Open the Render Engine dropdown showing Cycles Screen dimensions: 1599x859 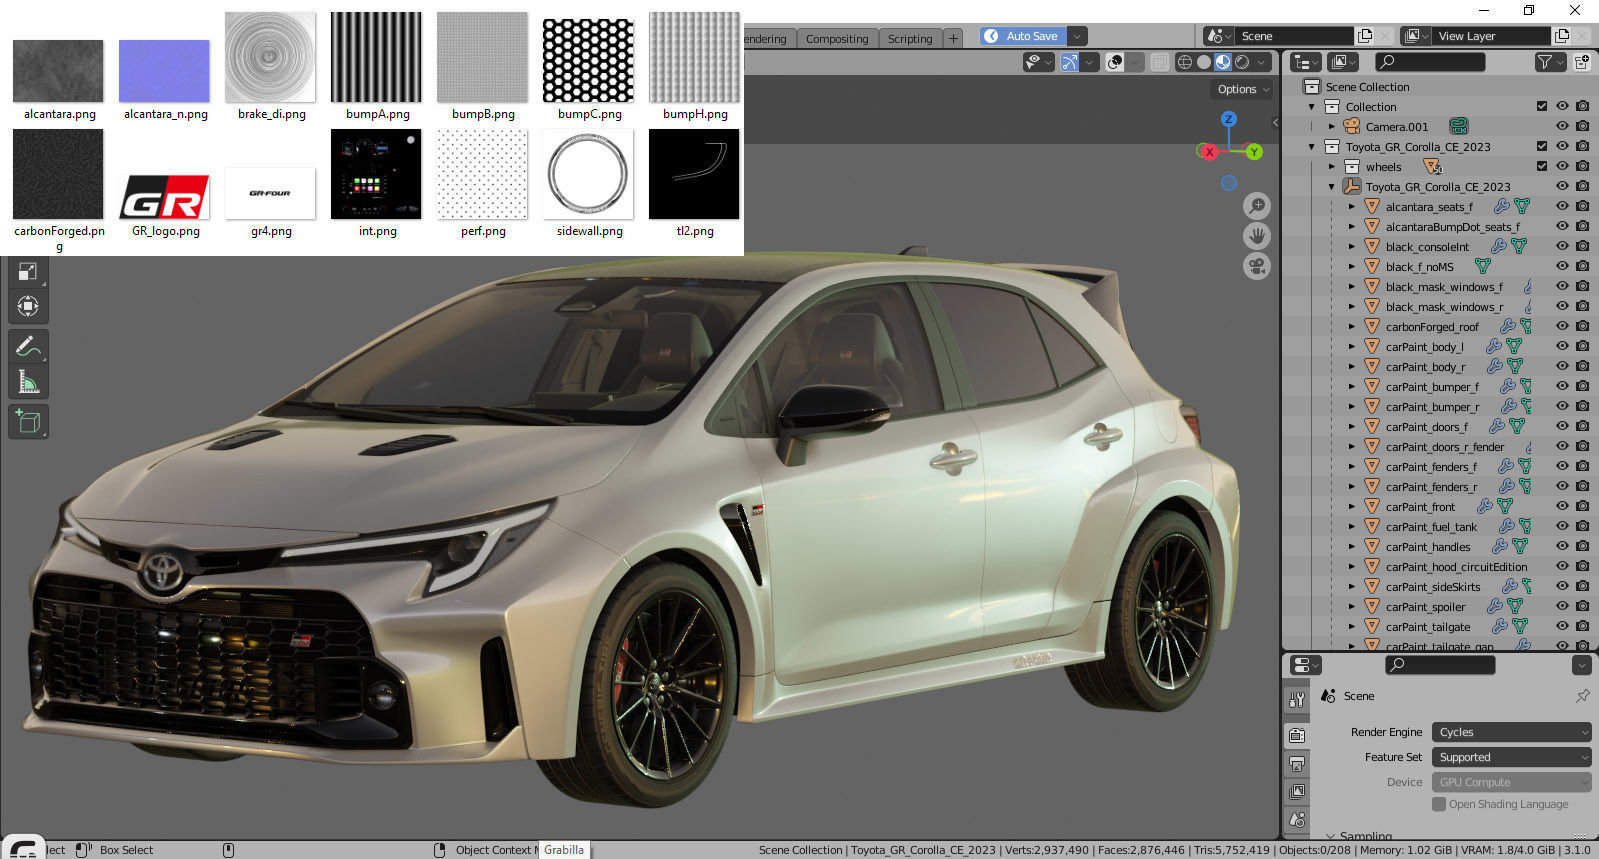coord(1511,732)
